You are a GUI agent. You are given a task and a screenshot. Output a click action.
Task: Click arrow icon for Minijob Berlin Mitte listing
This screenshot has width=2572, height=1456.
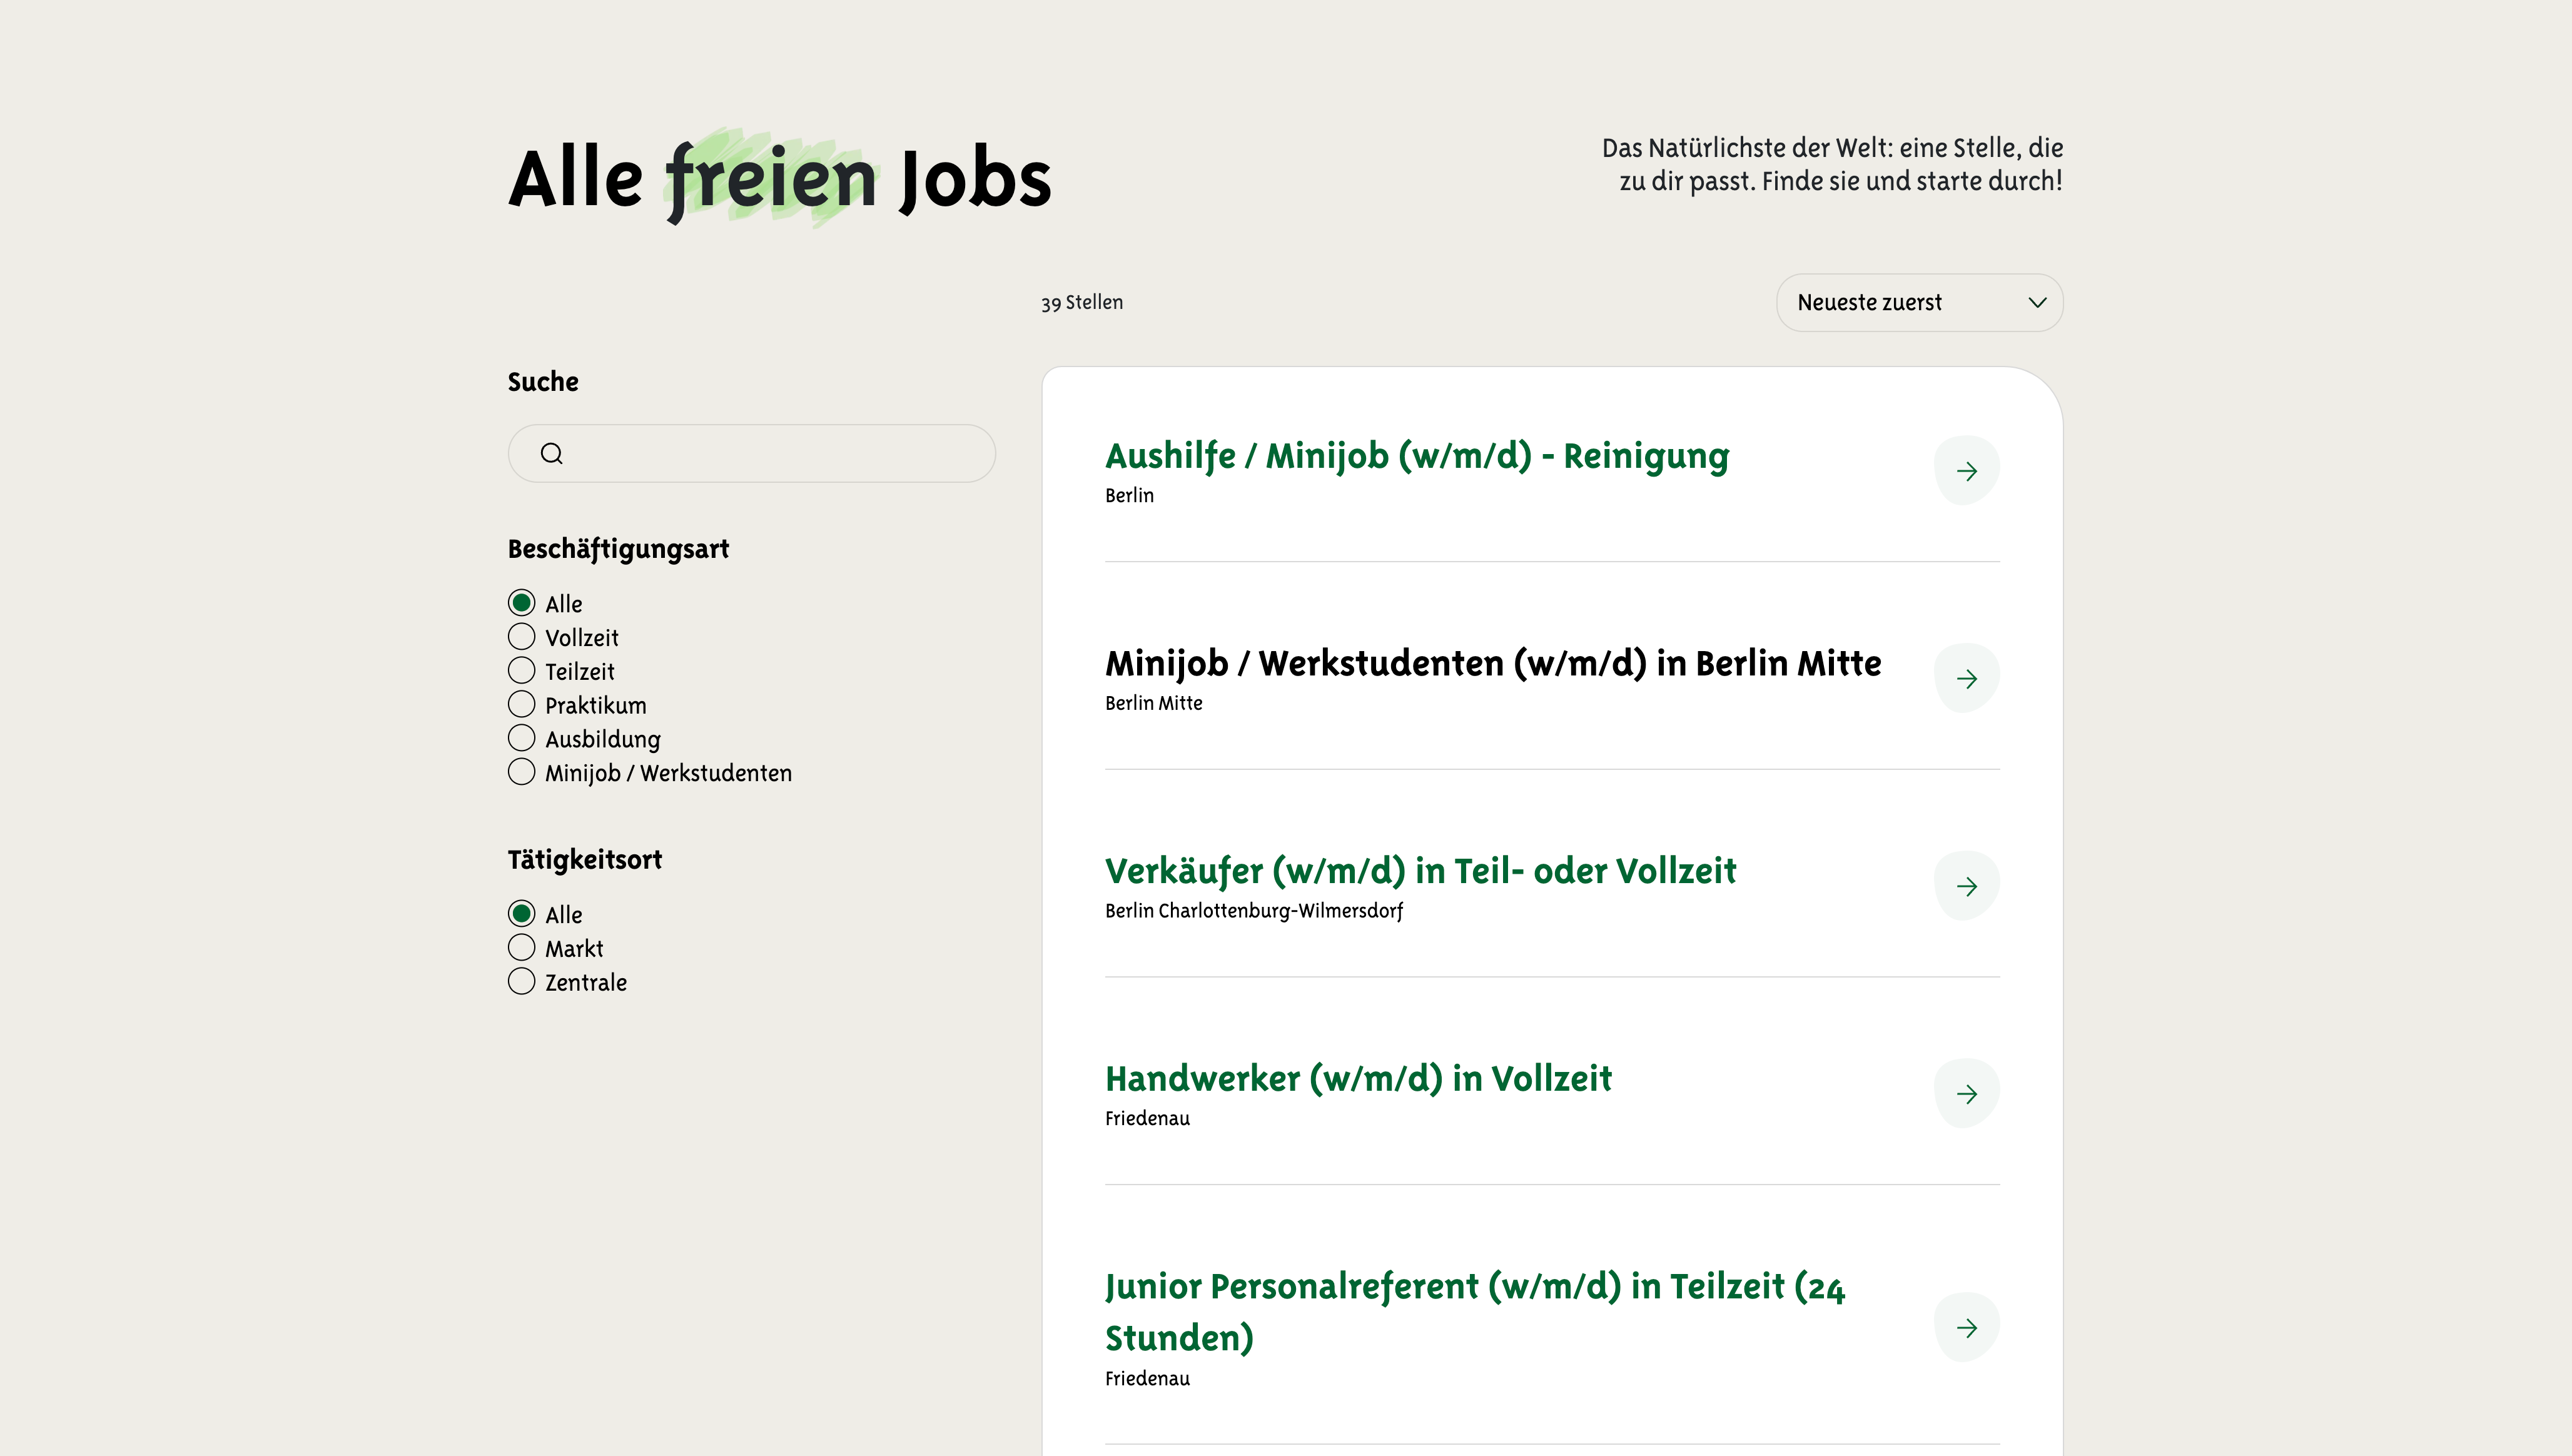coord(1966,679)
